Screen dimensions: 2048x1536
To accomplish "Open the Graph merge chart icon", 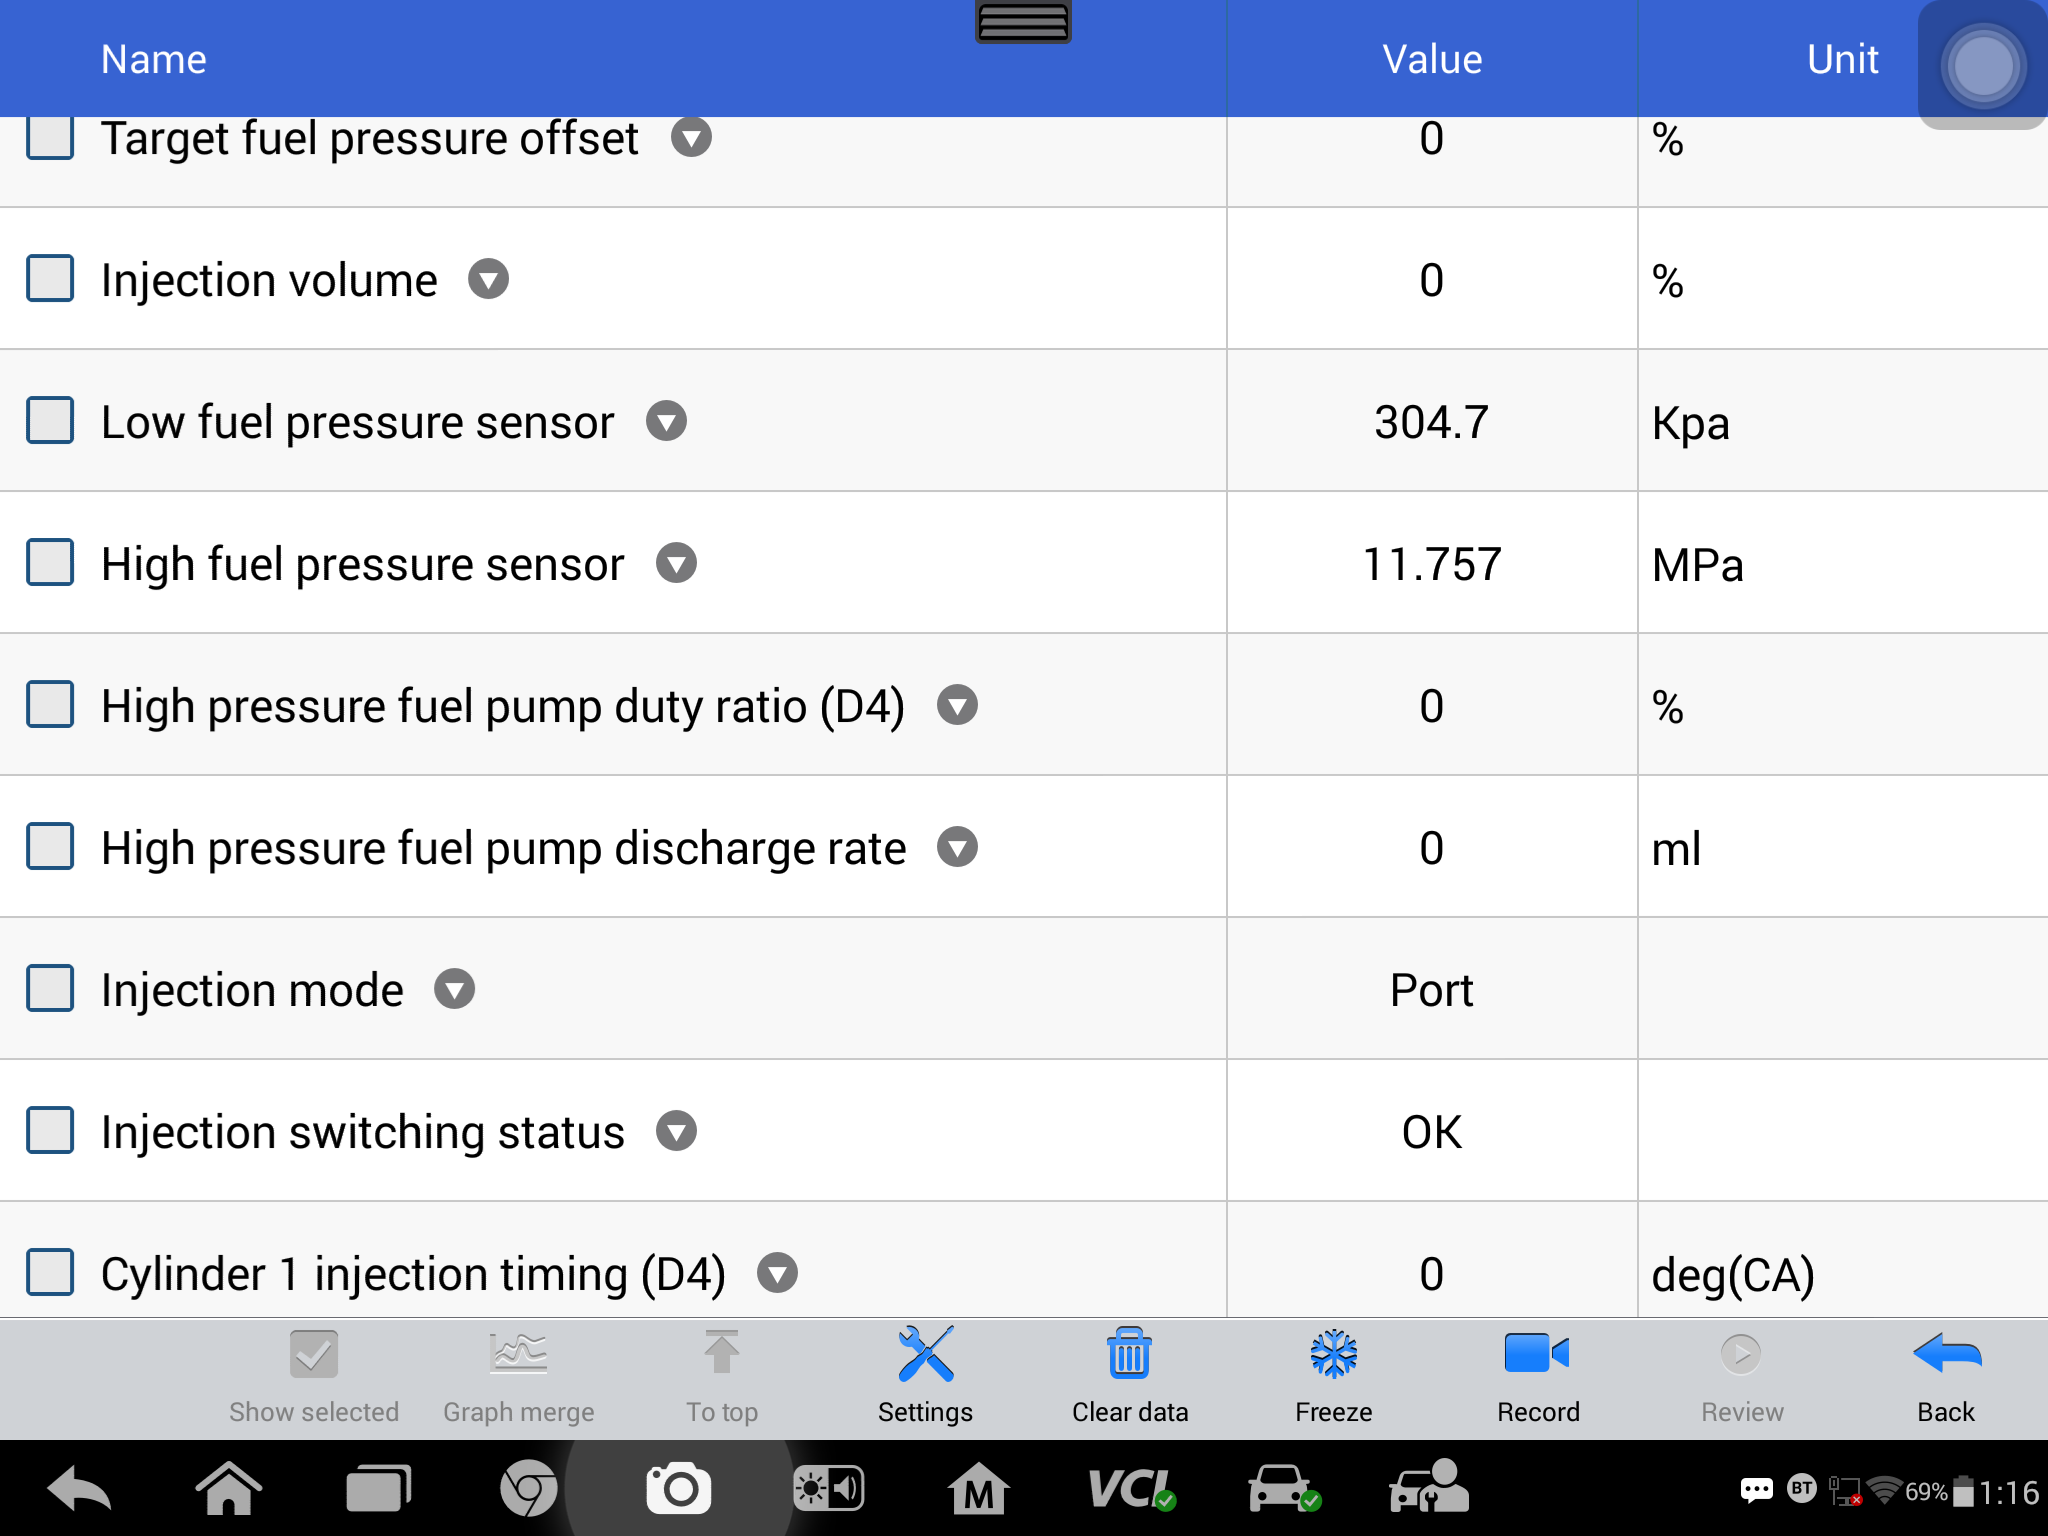I will point(518,1377).
